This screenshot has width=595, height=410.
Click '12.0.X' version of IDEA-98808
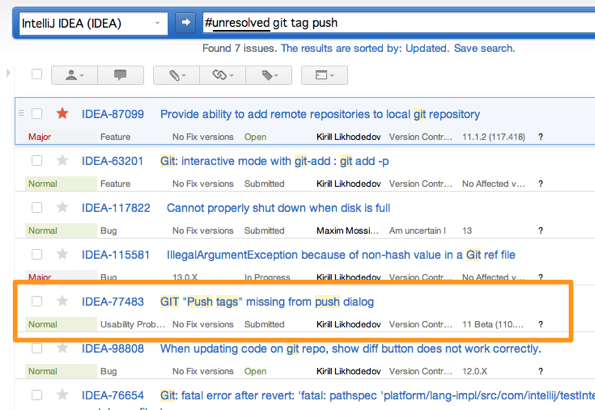pos(475,372)
